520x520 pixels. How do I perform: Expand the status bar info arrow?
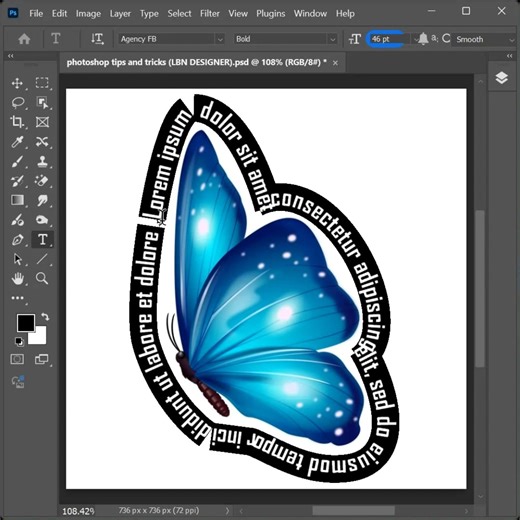(227, 510)
